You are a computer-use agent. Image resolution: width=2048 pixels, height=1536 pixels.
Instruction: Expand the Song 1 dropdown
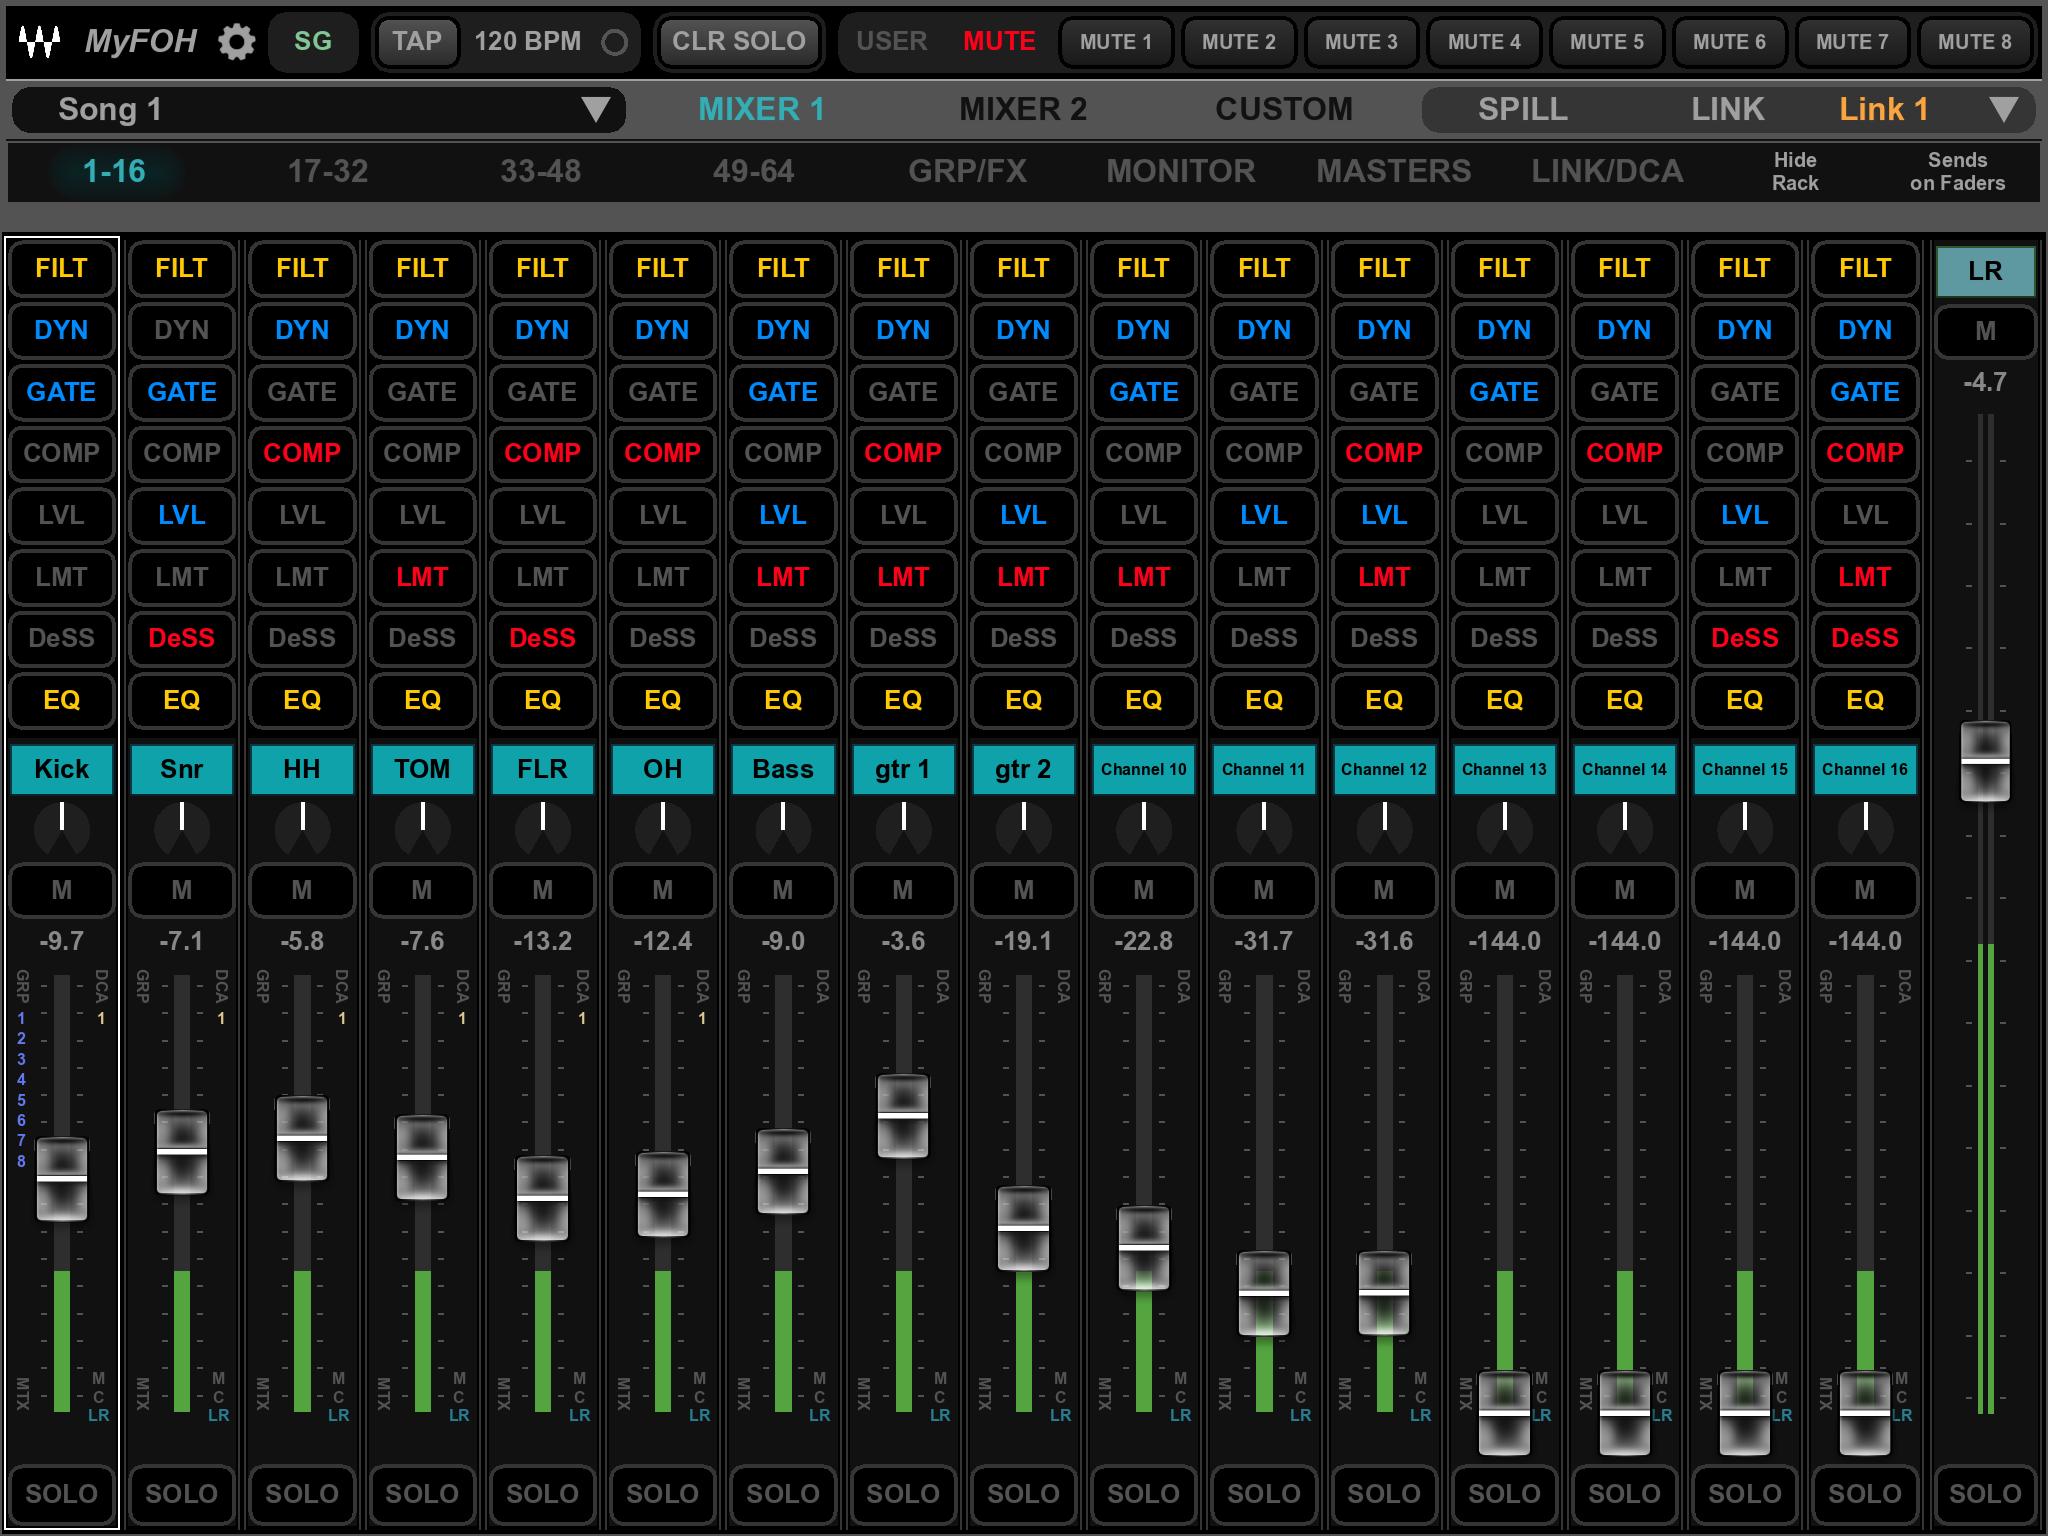coord(595,109)
